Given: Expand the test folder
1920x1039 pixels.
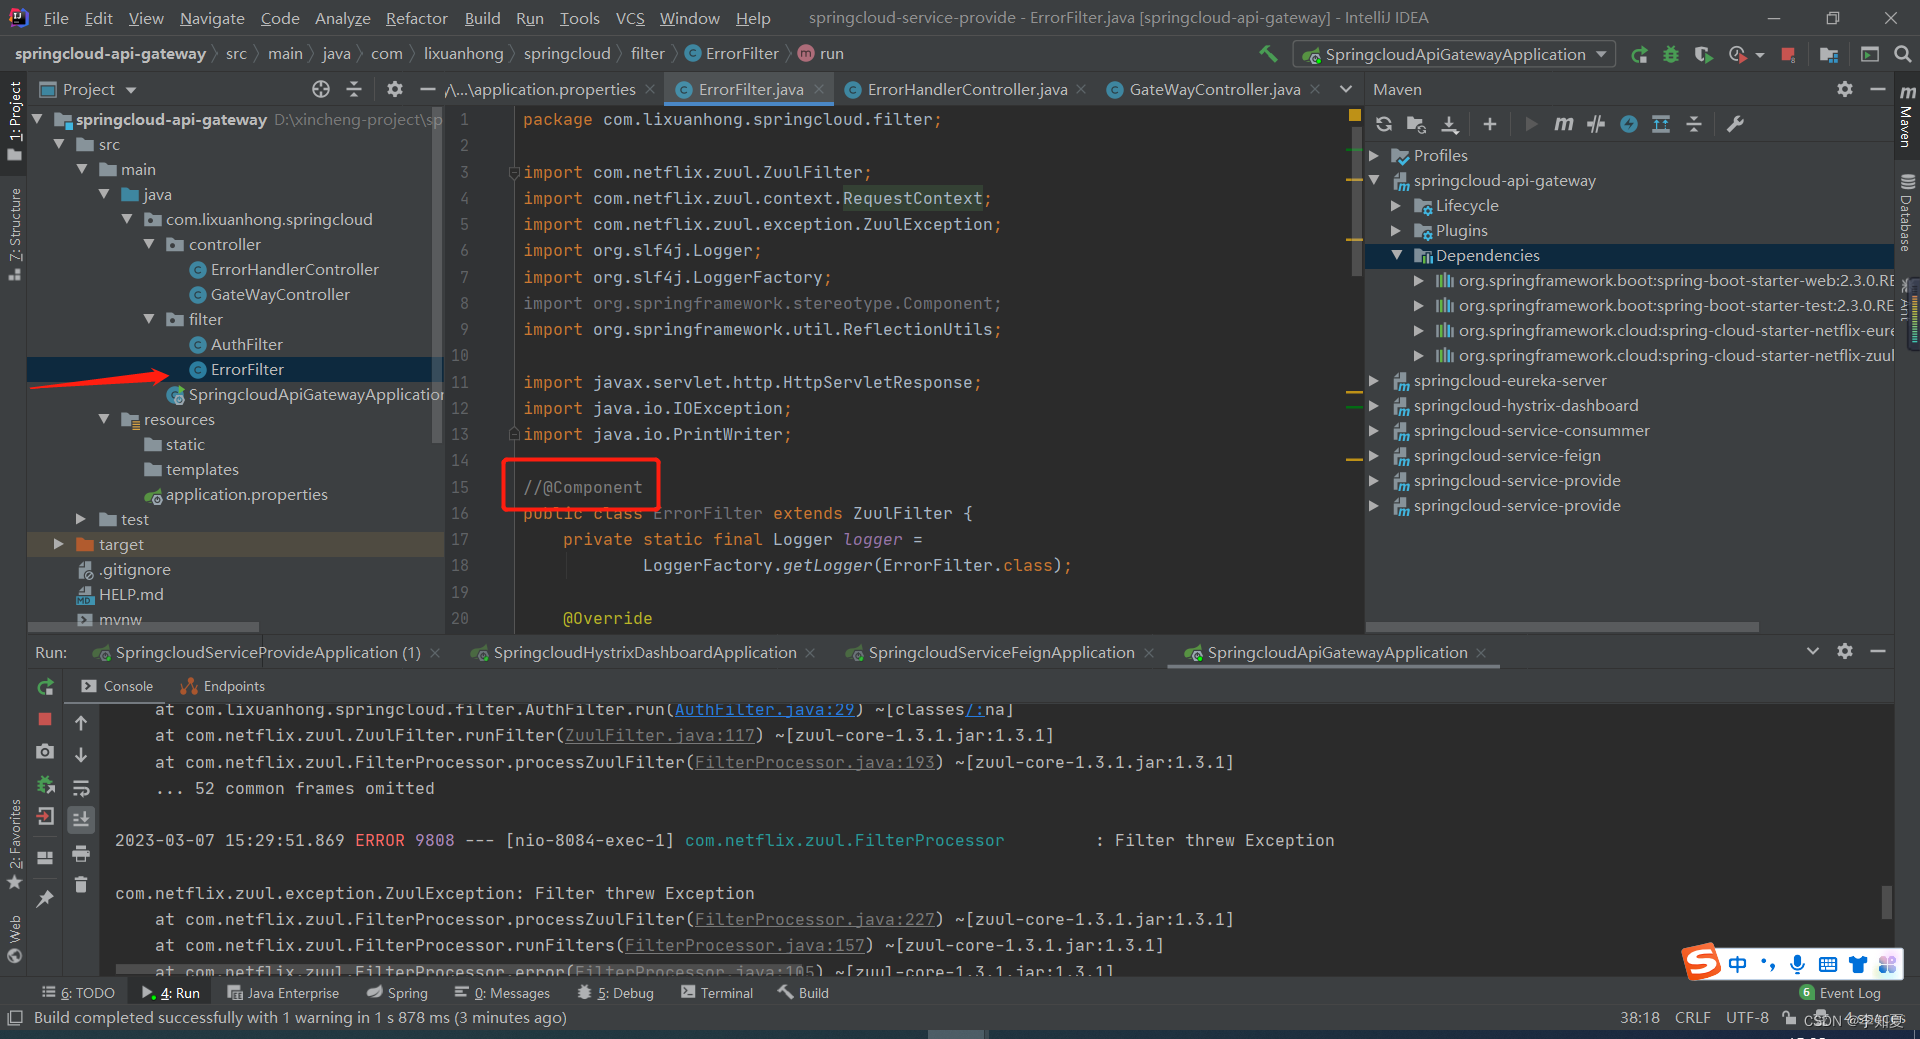Looking at the screenshot, I should pos(81,519).
